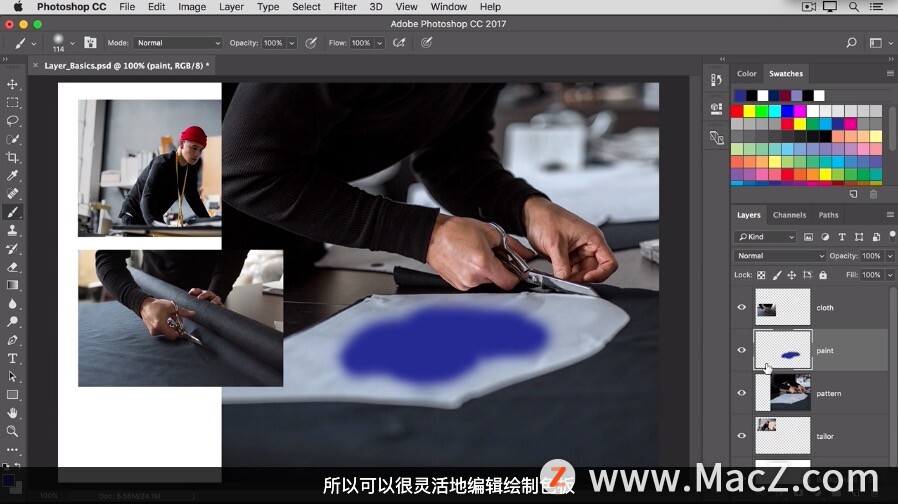This screenshot has height=504, width=898.
Task: Open the Swatches panel options menu
Action: (890, 73)
